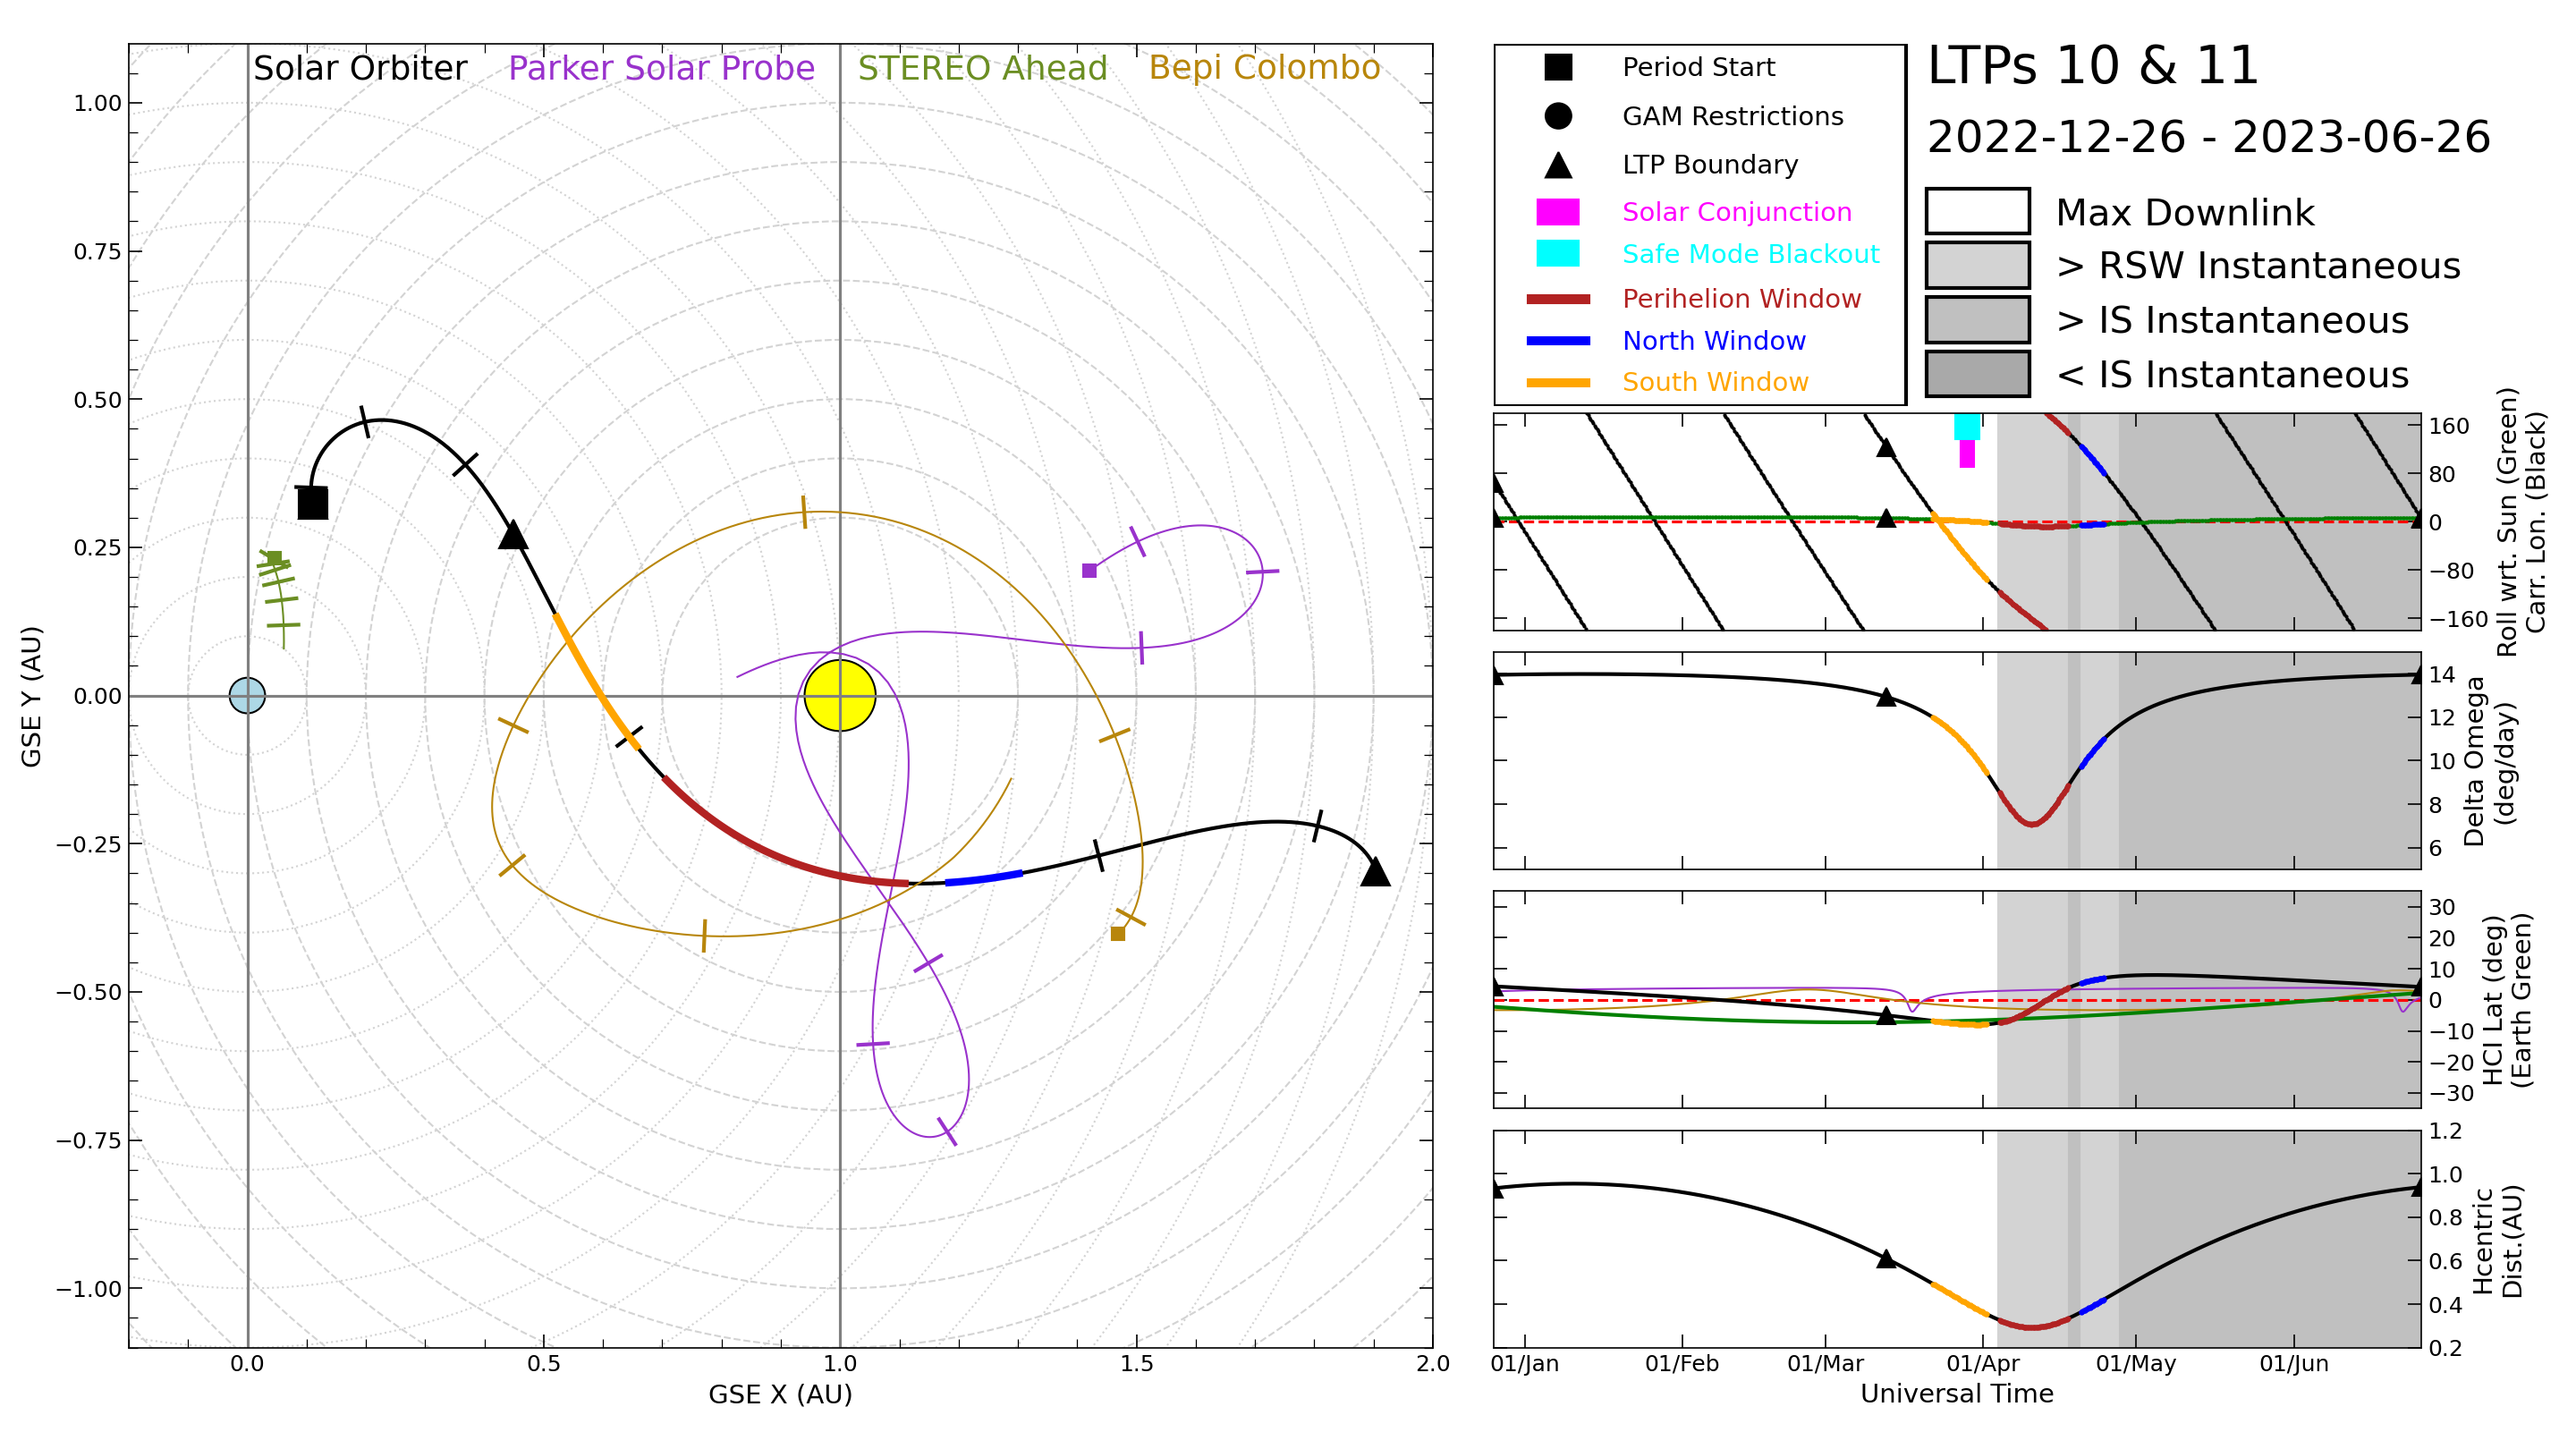Click the 'Hcentric Dist.(AU)' axis label
Screen dimensions: 2576x1449
[x=2498, y=1241]
